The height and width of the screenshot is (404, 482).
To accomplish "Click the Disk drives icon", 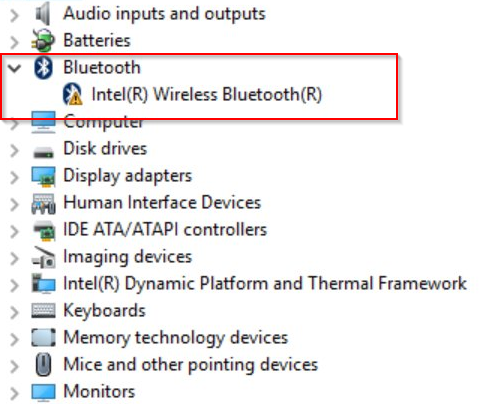I will 43,152.
